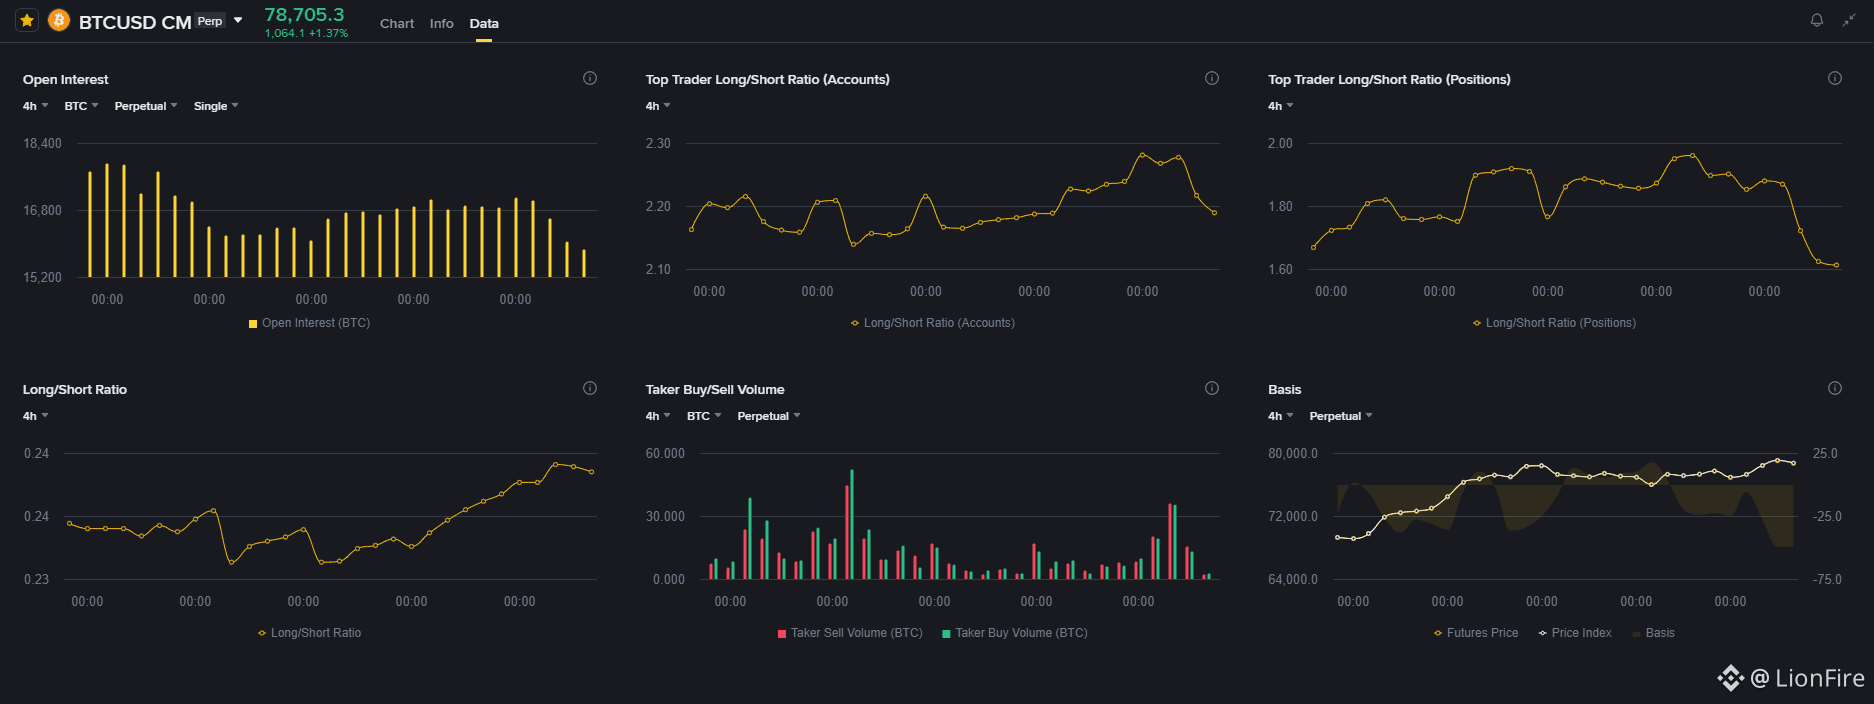1874x704 pixels.
Task: Open the notification bell alerts
Action: [1817, 20]
